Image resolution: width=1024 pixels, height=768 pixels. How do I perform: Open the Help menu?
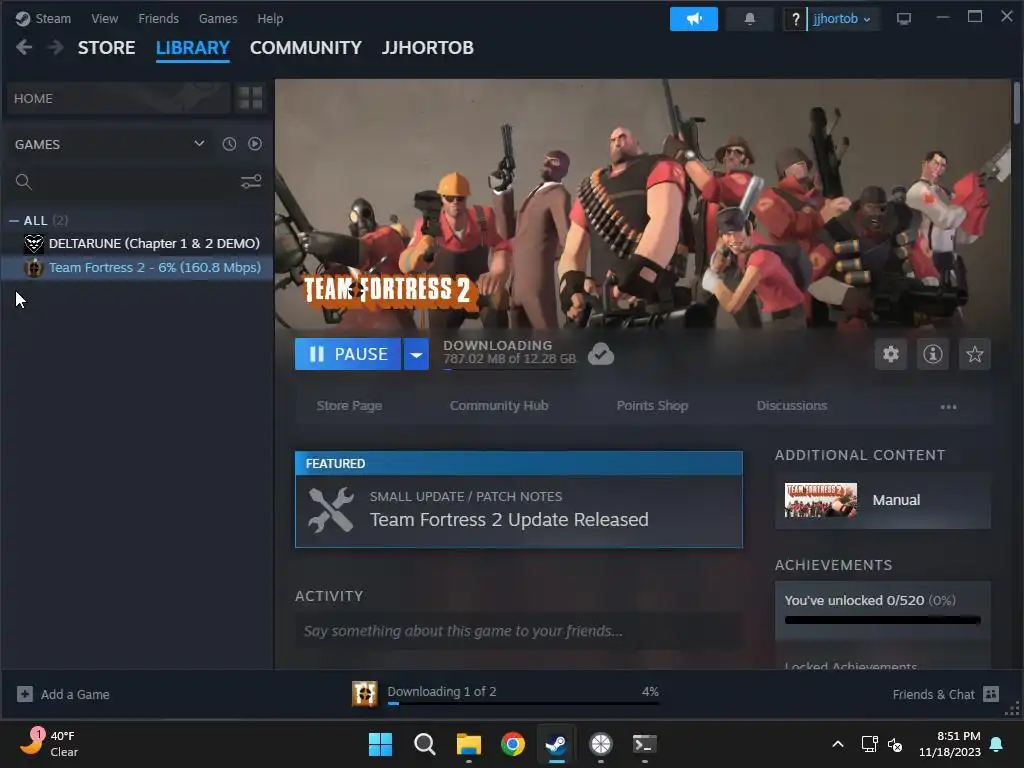pyautogui.click(x=270, y=19)
